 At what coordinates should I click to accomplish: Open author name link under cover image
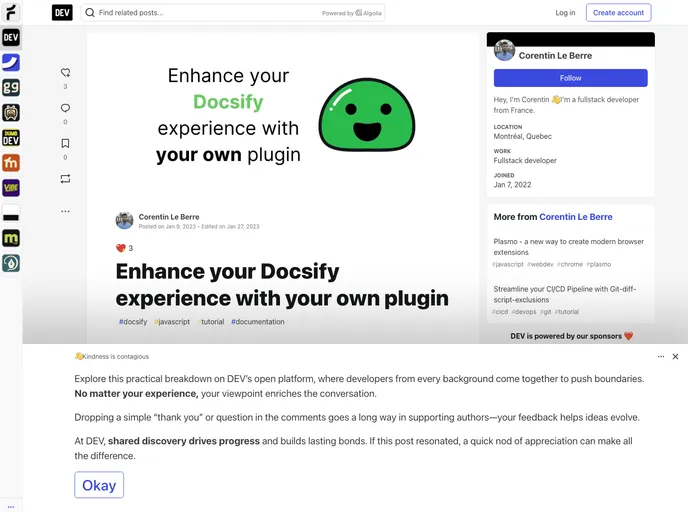coord(169,217)
